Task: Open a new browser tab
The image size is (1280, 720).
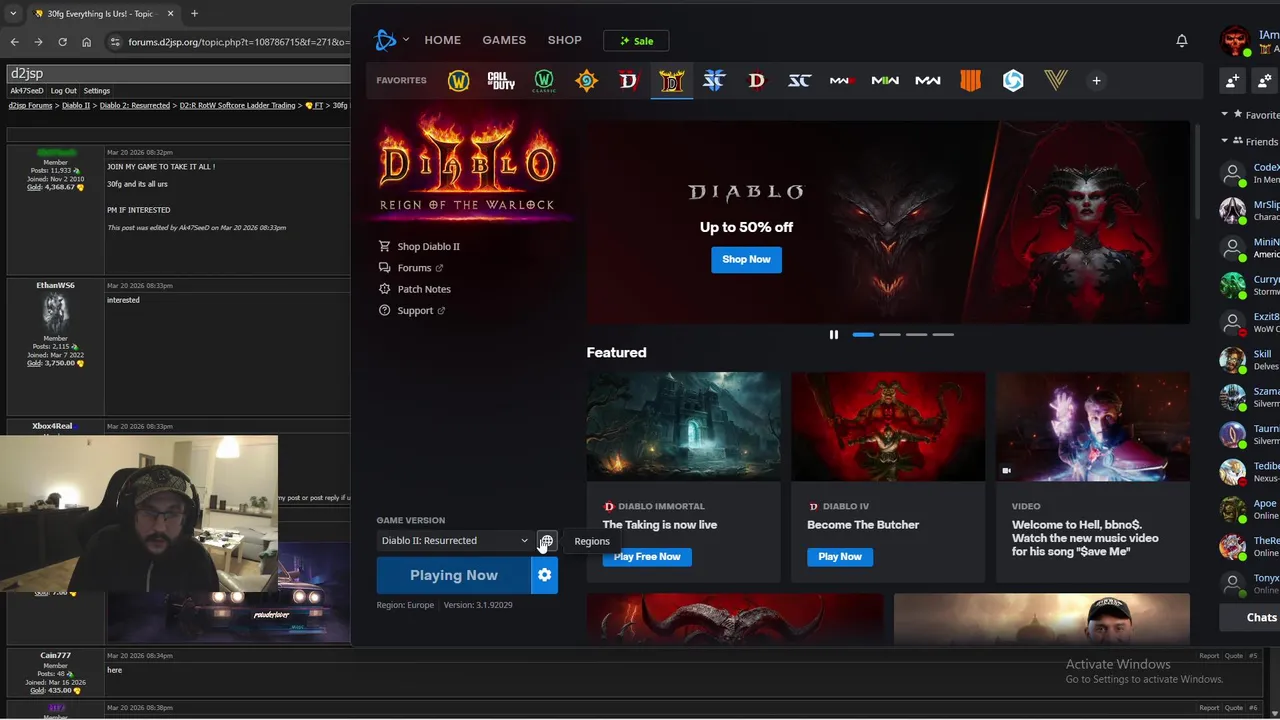Action: 194,14
